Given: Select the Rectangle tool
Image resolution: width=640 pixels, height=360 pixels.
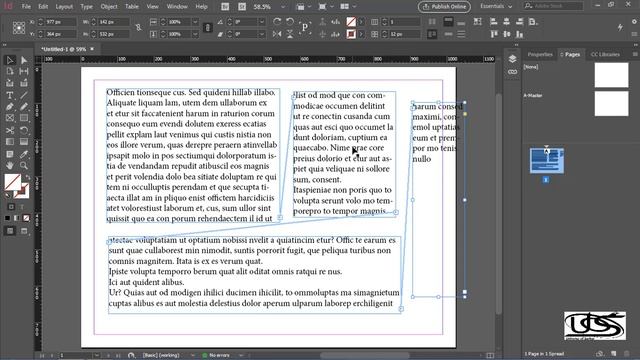Looking at the screenshot, I should tap(24, 118).
